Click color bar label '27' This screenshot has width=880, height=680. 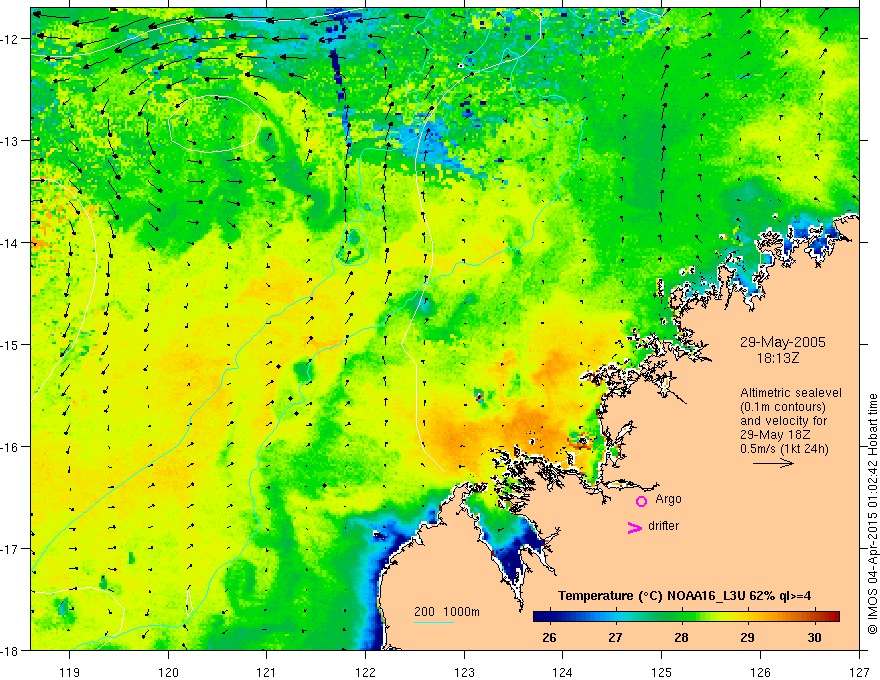click(615, 637)
